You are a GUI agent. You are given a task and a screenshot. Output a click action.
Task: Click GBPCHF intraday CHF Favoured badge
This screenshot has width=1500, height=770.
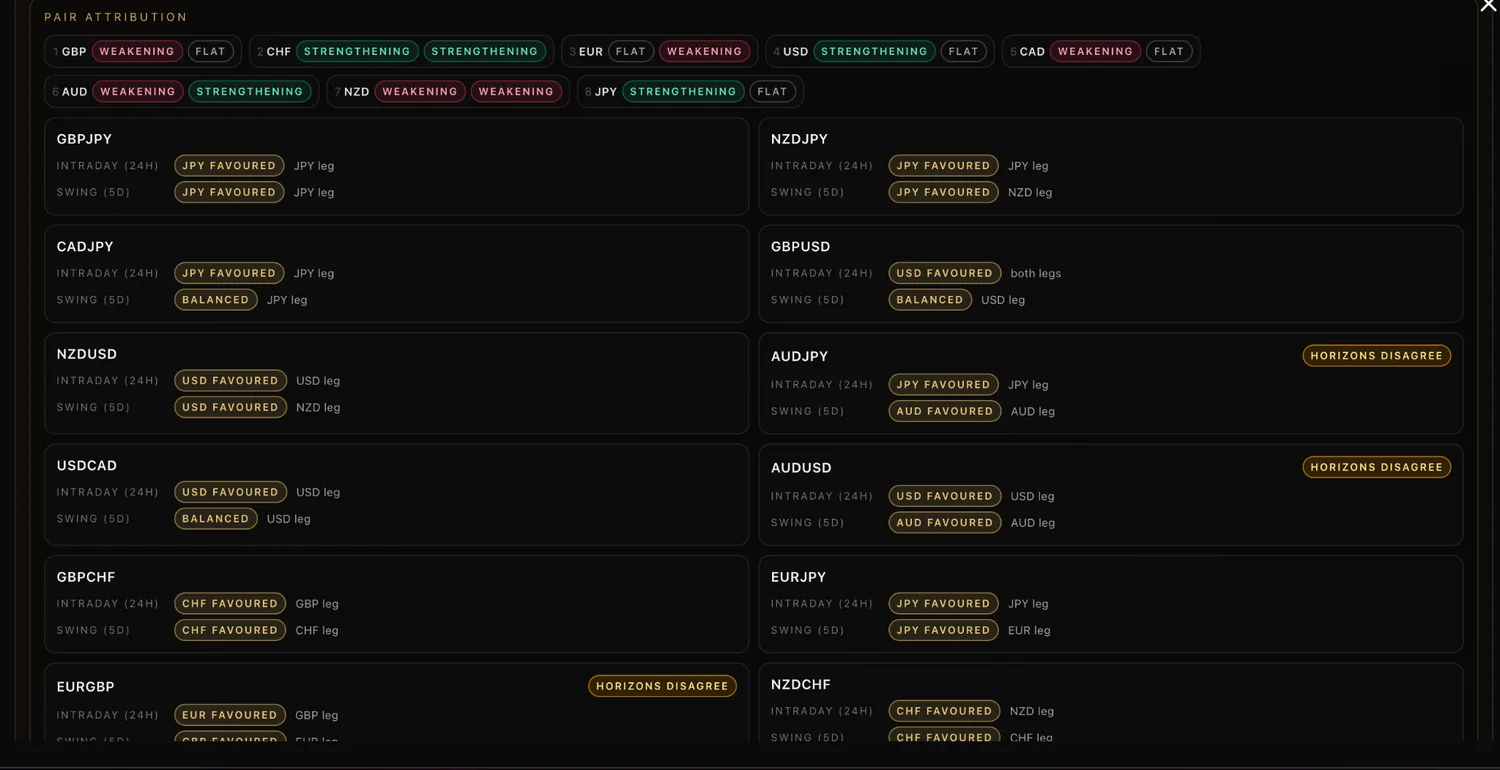point(229,603)
